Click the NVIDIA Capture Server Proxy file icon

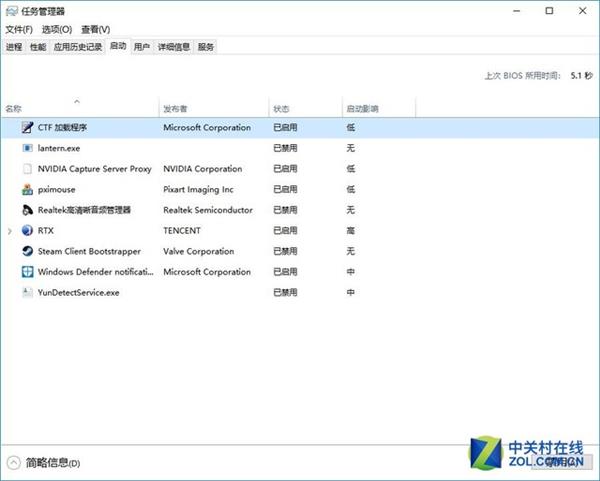point(27,168)
